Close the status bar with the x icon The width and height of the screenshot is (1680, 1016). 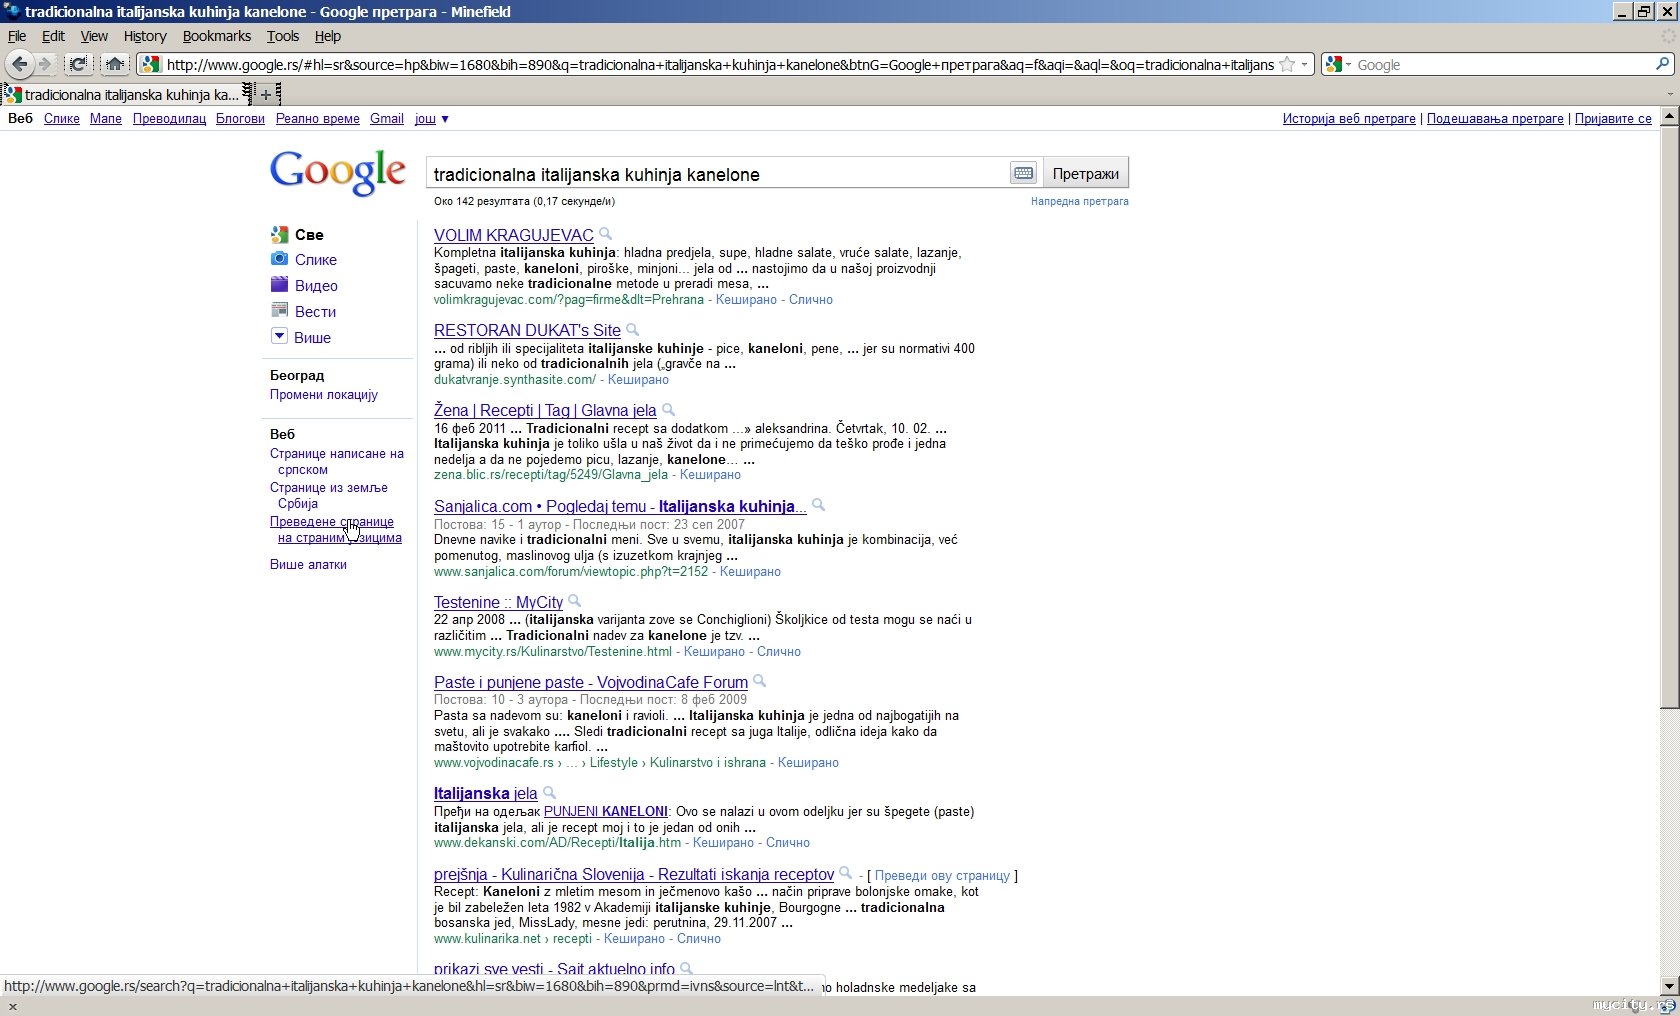coord(12,1006)
